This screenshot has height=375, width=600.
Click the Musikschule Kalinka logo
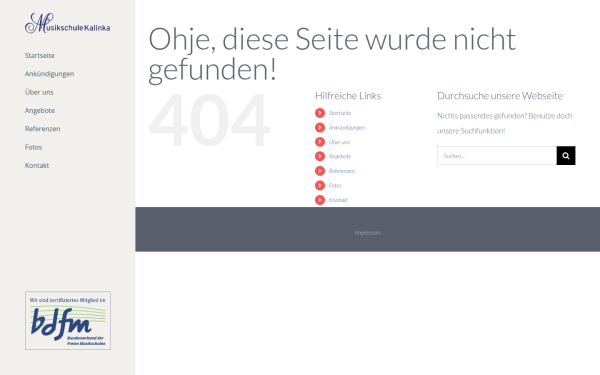tap(67, 23)
